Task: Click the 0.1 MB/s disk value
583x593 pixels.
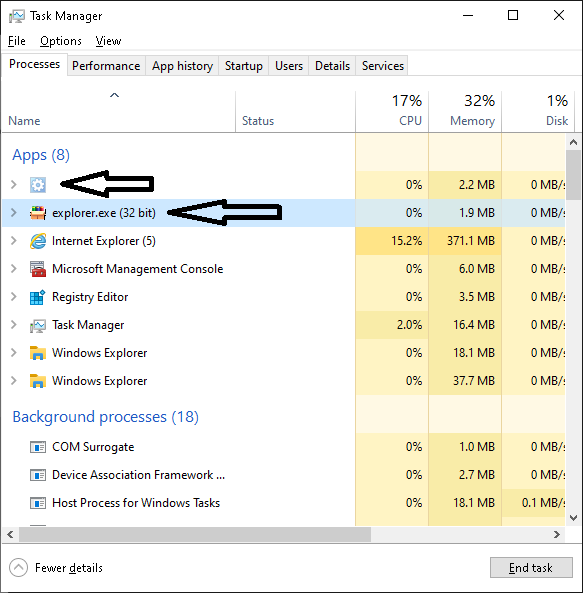Action: point(543,503)
